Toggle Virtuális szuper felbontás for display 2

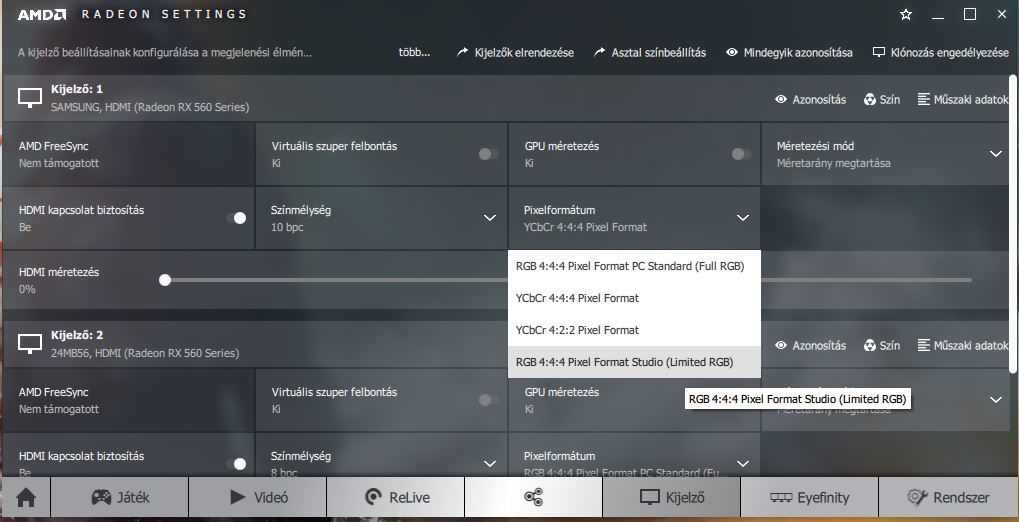coord(489,400)
